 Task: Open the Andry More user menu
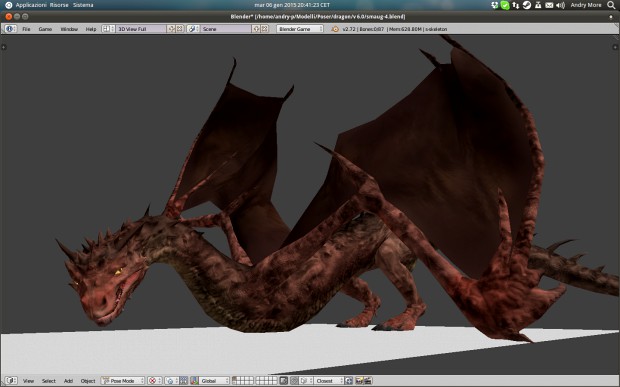586,5
